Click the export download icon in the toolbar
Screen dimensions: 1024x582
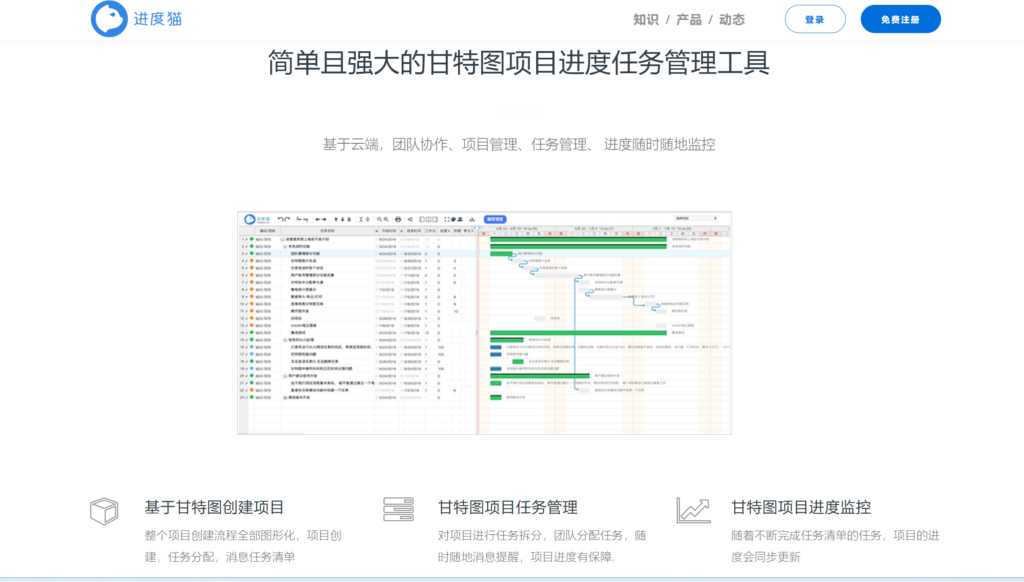[x=473, y=220]
